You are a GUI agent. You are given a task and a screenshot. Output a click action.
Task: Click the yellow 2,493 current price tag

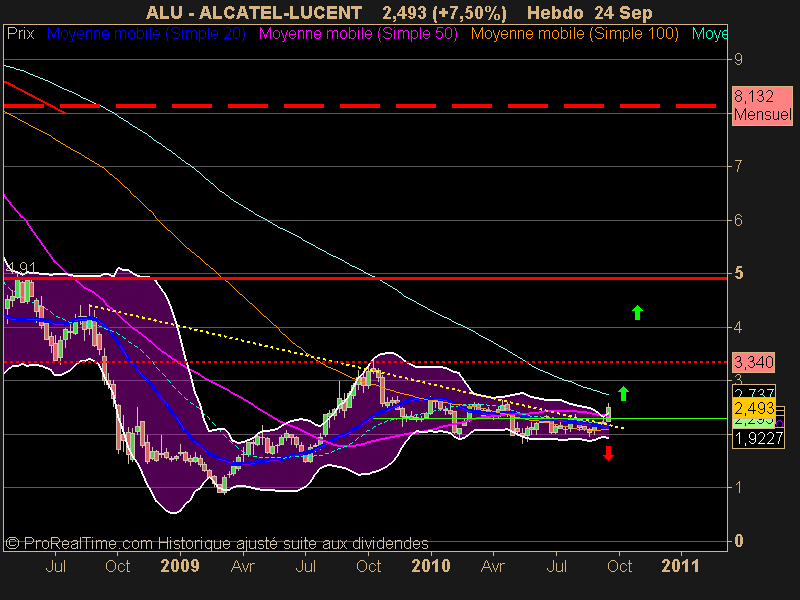pos(754,408)
